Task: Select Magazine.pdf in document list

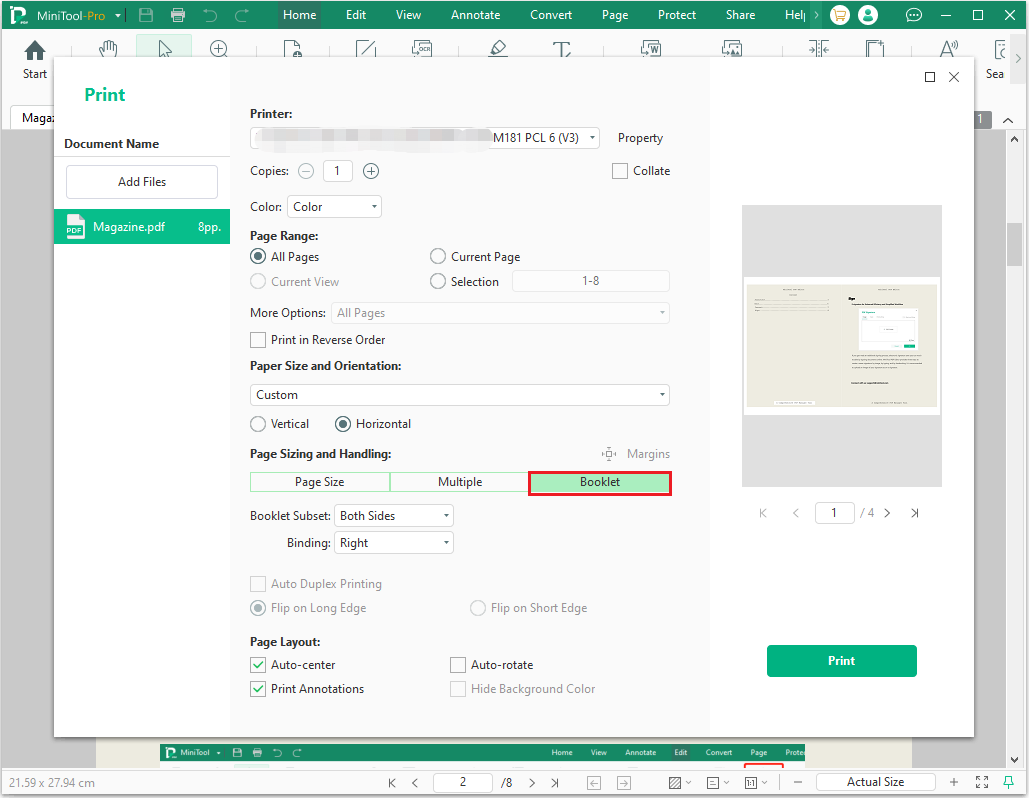Action: (142, 227)
